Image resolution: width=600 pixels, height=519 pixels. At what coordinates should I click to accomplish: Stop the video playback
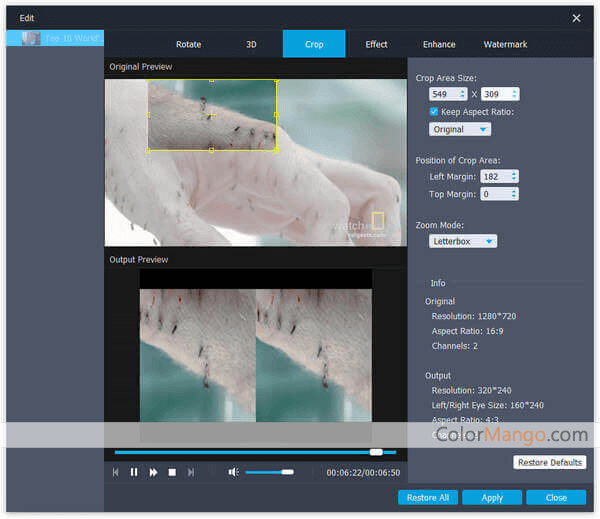172,472
